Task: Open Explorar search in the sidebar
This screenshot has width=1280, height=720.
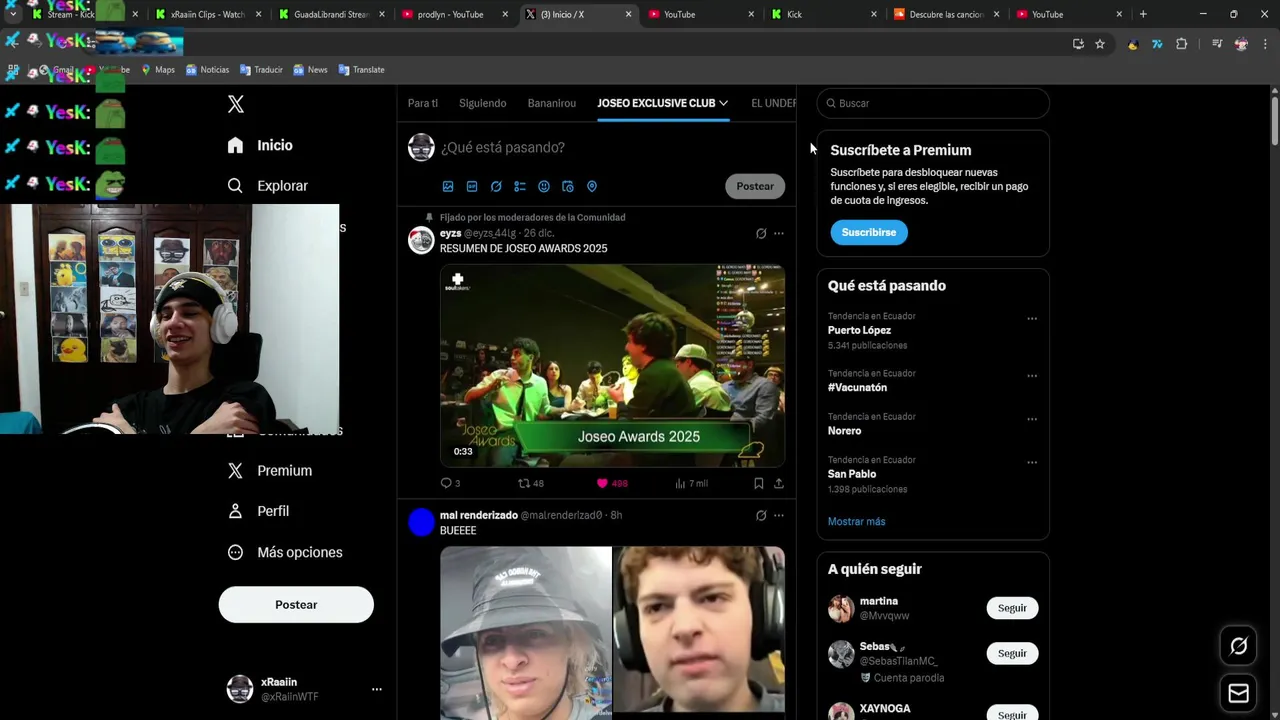Action: tap(268, 186)
